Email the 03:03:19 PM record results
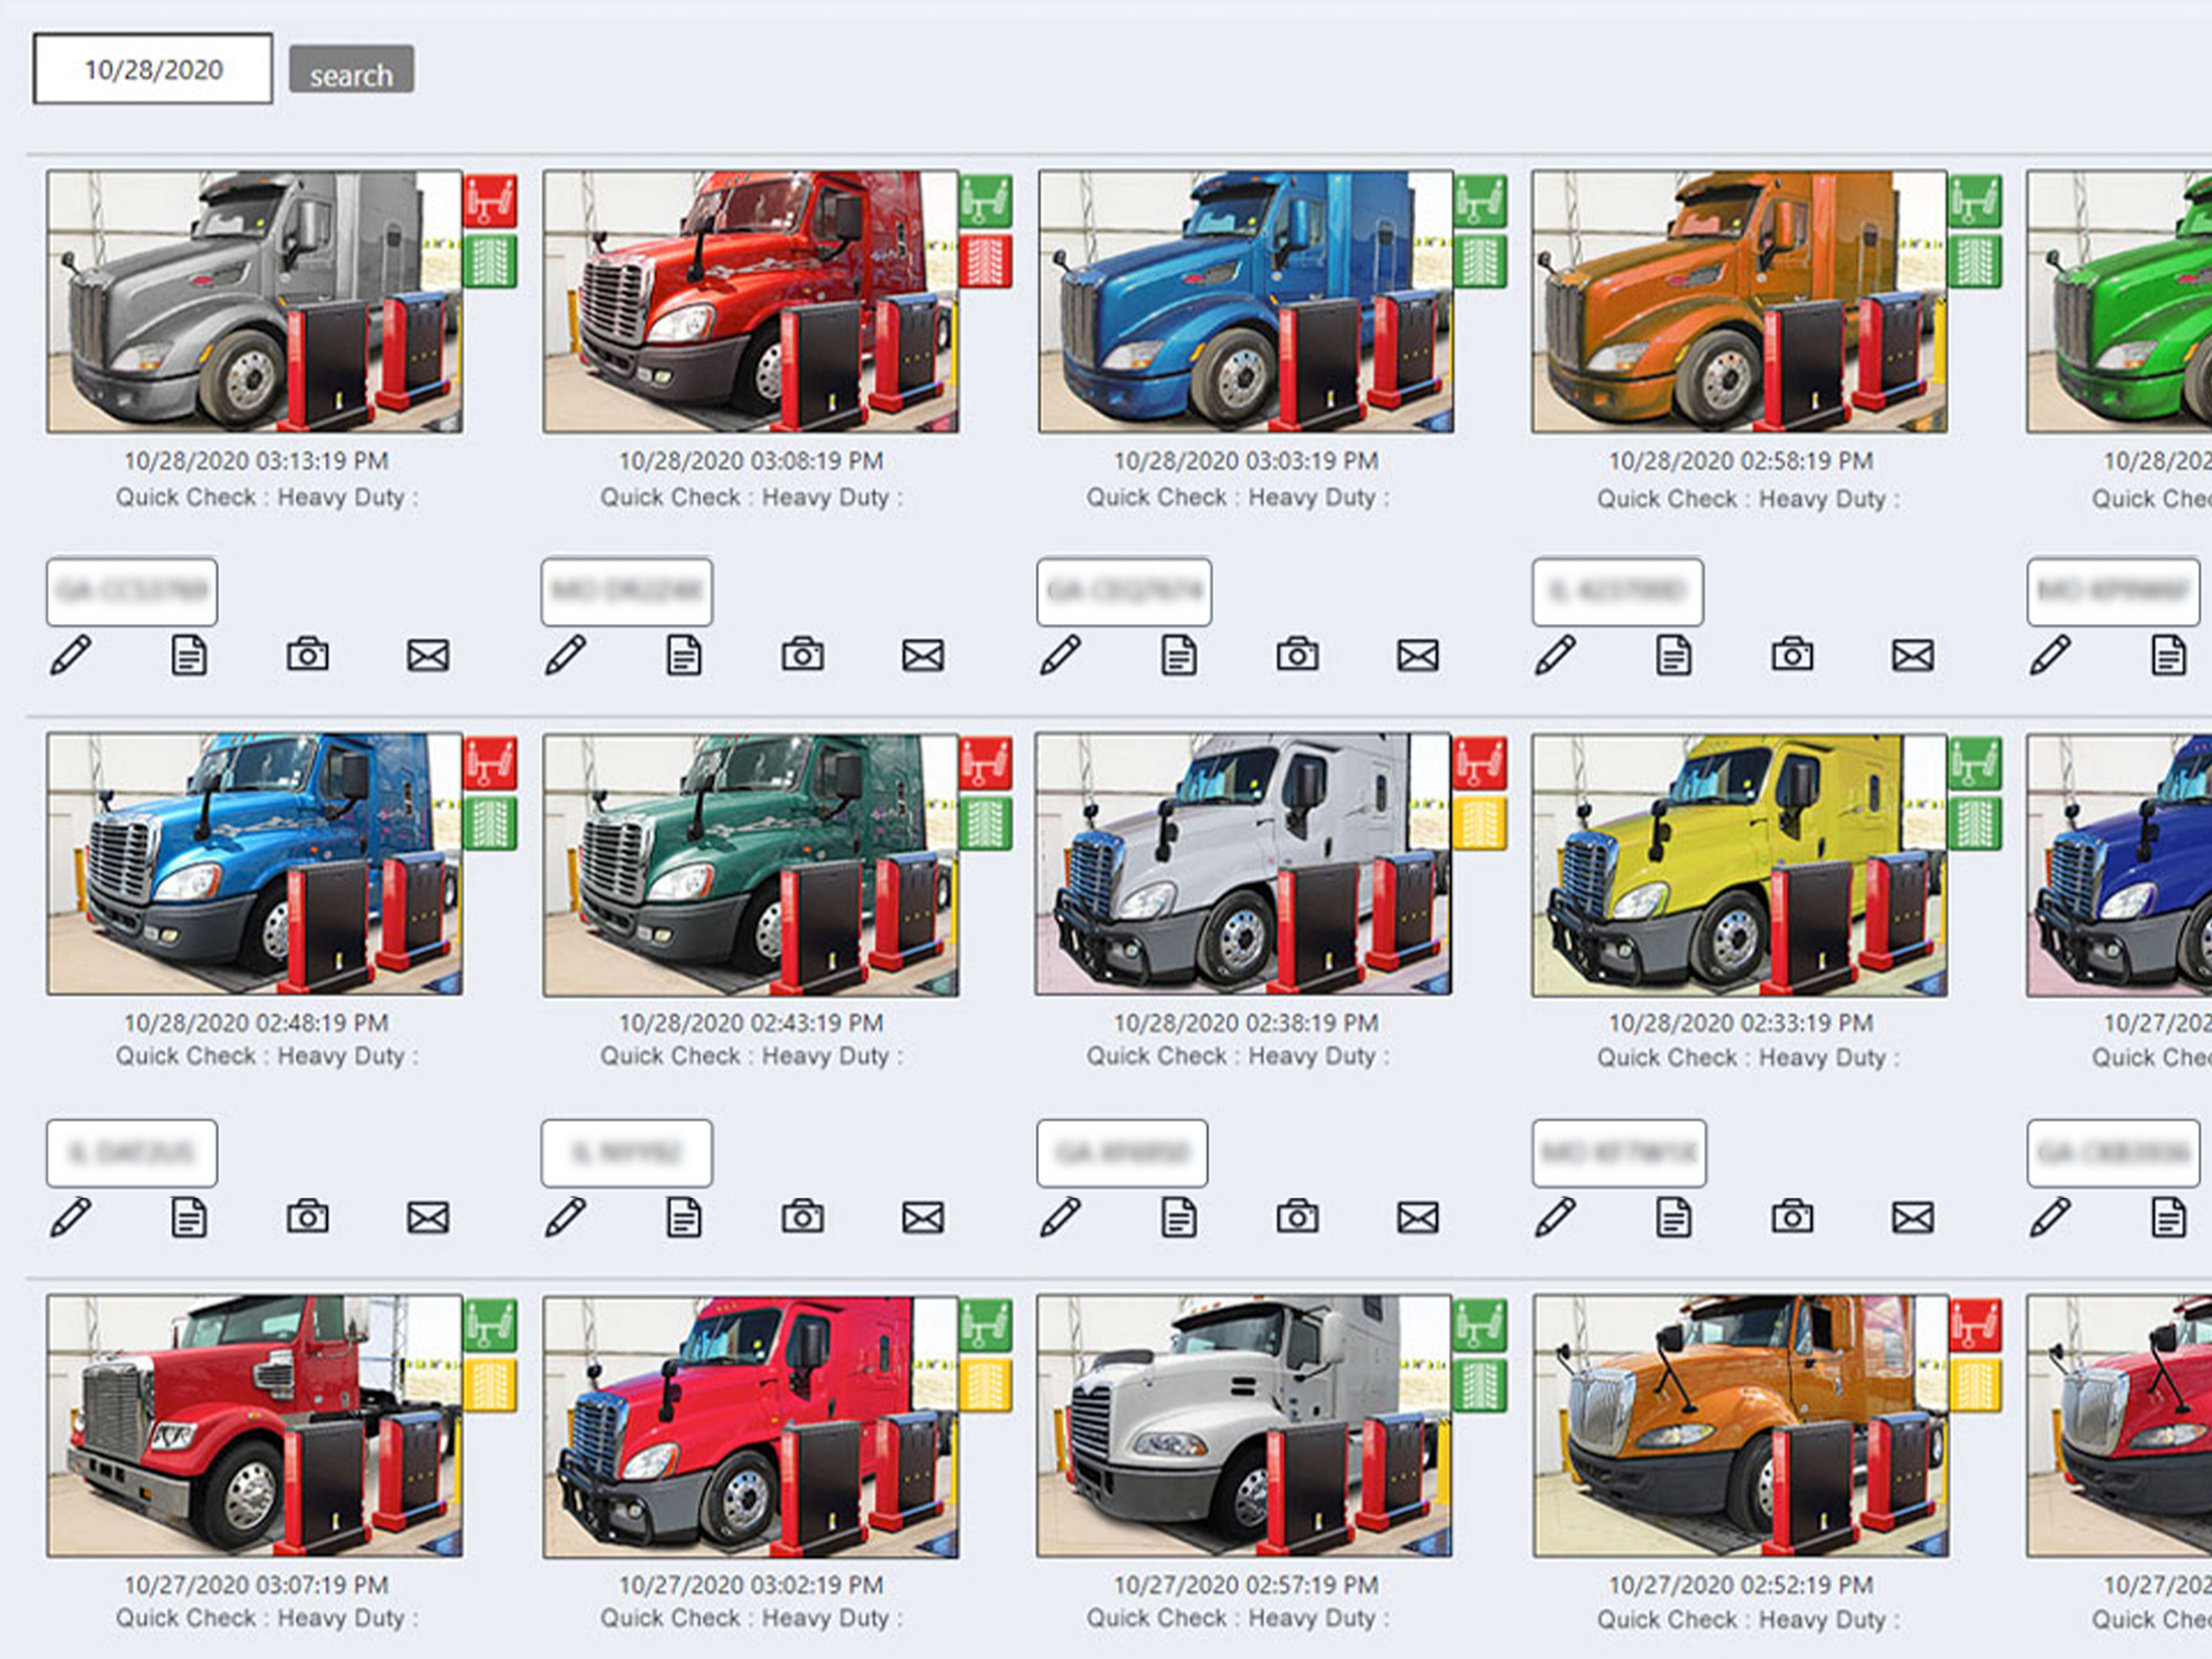The width and height of the screenshot is (2212, 1659). click(x=1418, y=656)
